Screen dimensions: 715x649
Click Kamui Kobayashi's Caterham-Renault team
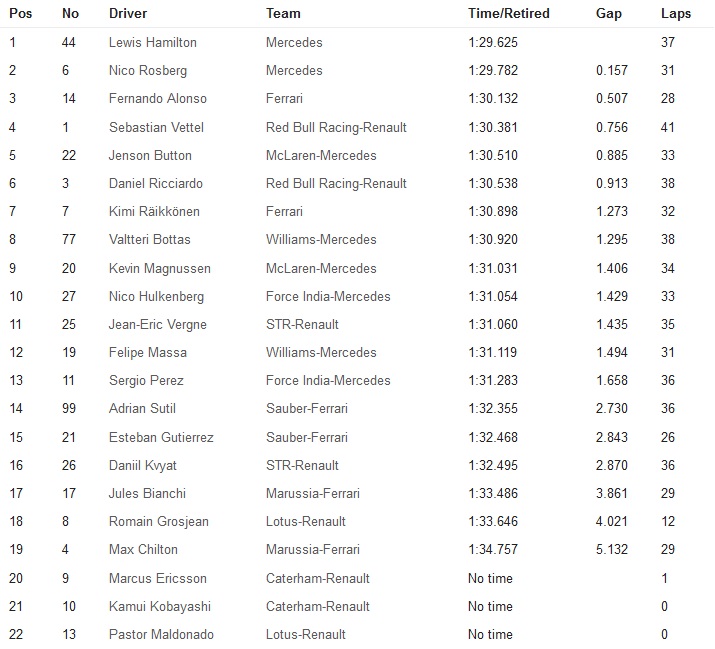click(x=317, y=606)
